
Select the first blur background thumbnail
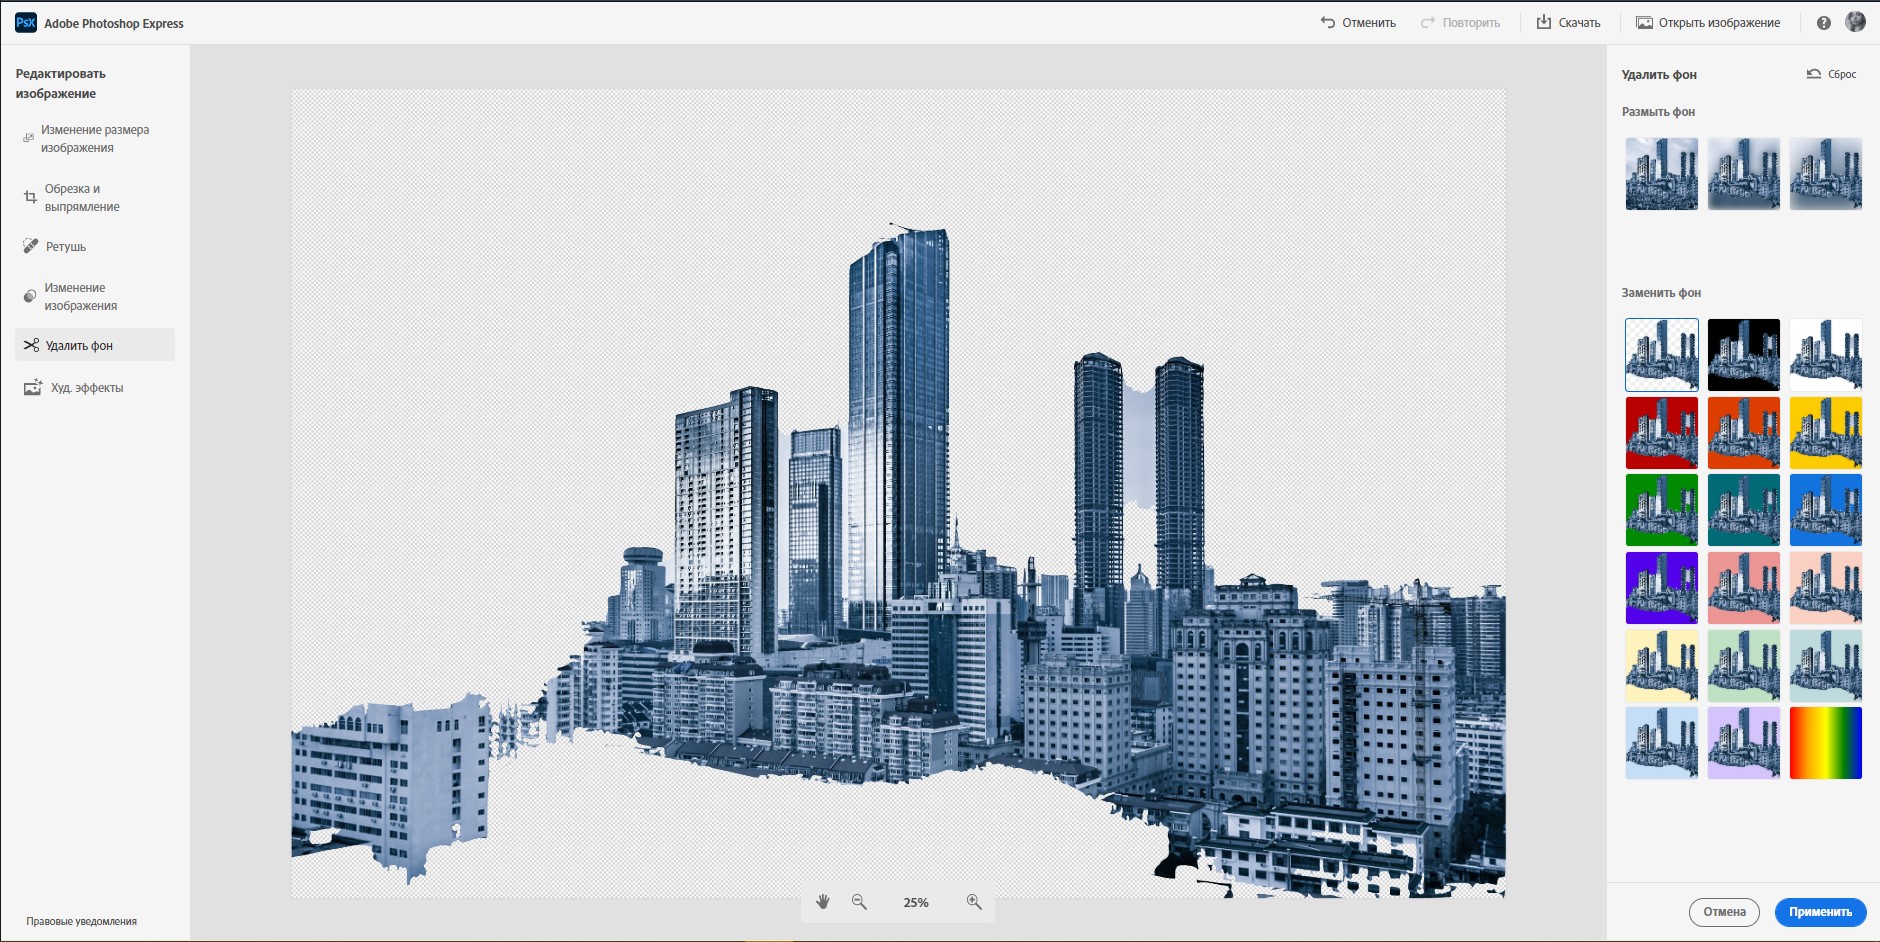pos(1661,174)
